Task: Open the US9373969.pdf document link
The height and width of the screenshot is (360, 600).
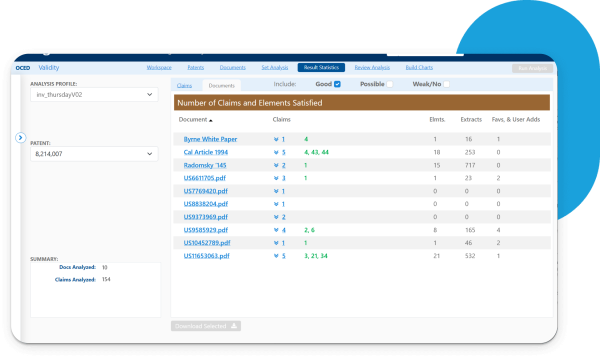Action: (205, 217)
